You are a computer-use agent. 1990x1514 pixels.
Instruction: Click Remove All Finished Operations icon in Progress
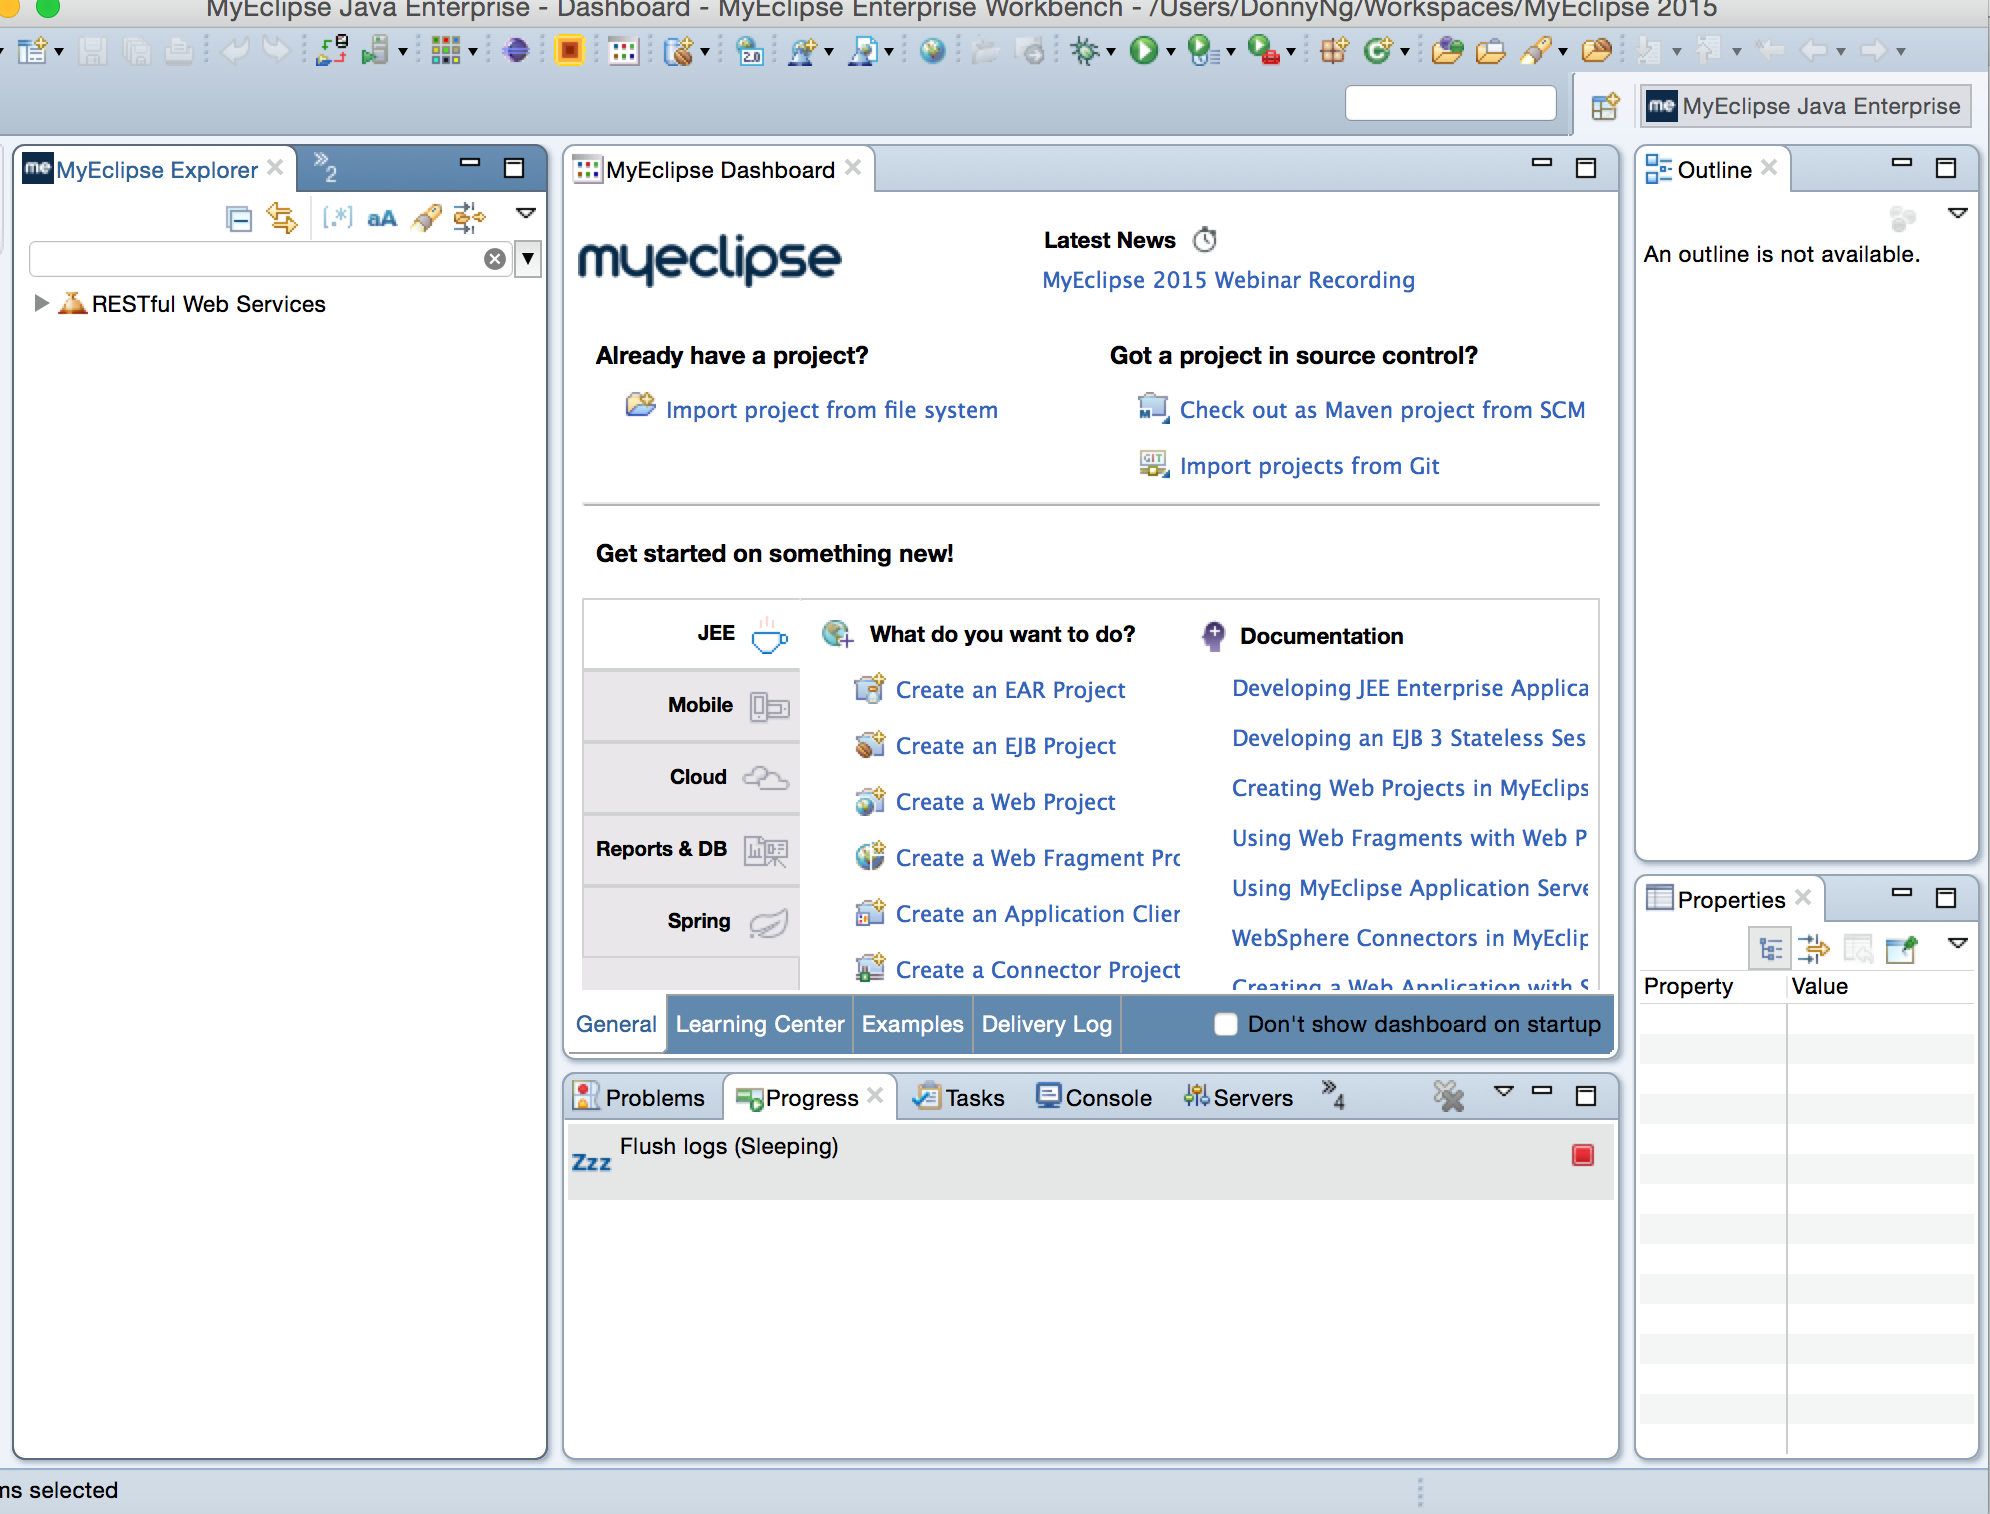[x=1448, y=1097]
